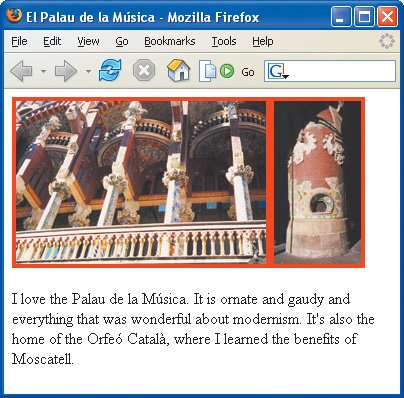The width and height of the screenshot is (404, 398).
Task: Open the Forward history dropdown arrow
Action: 88,71
